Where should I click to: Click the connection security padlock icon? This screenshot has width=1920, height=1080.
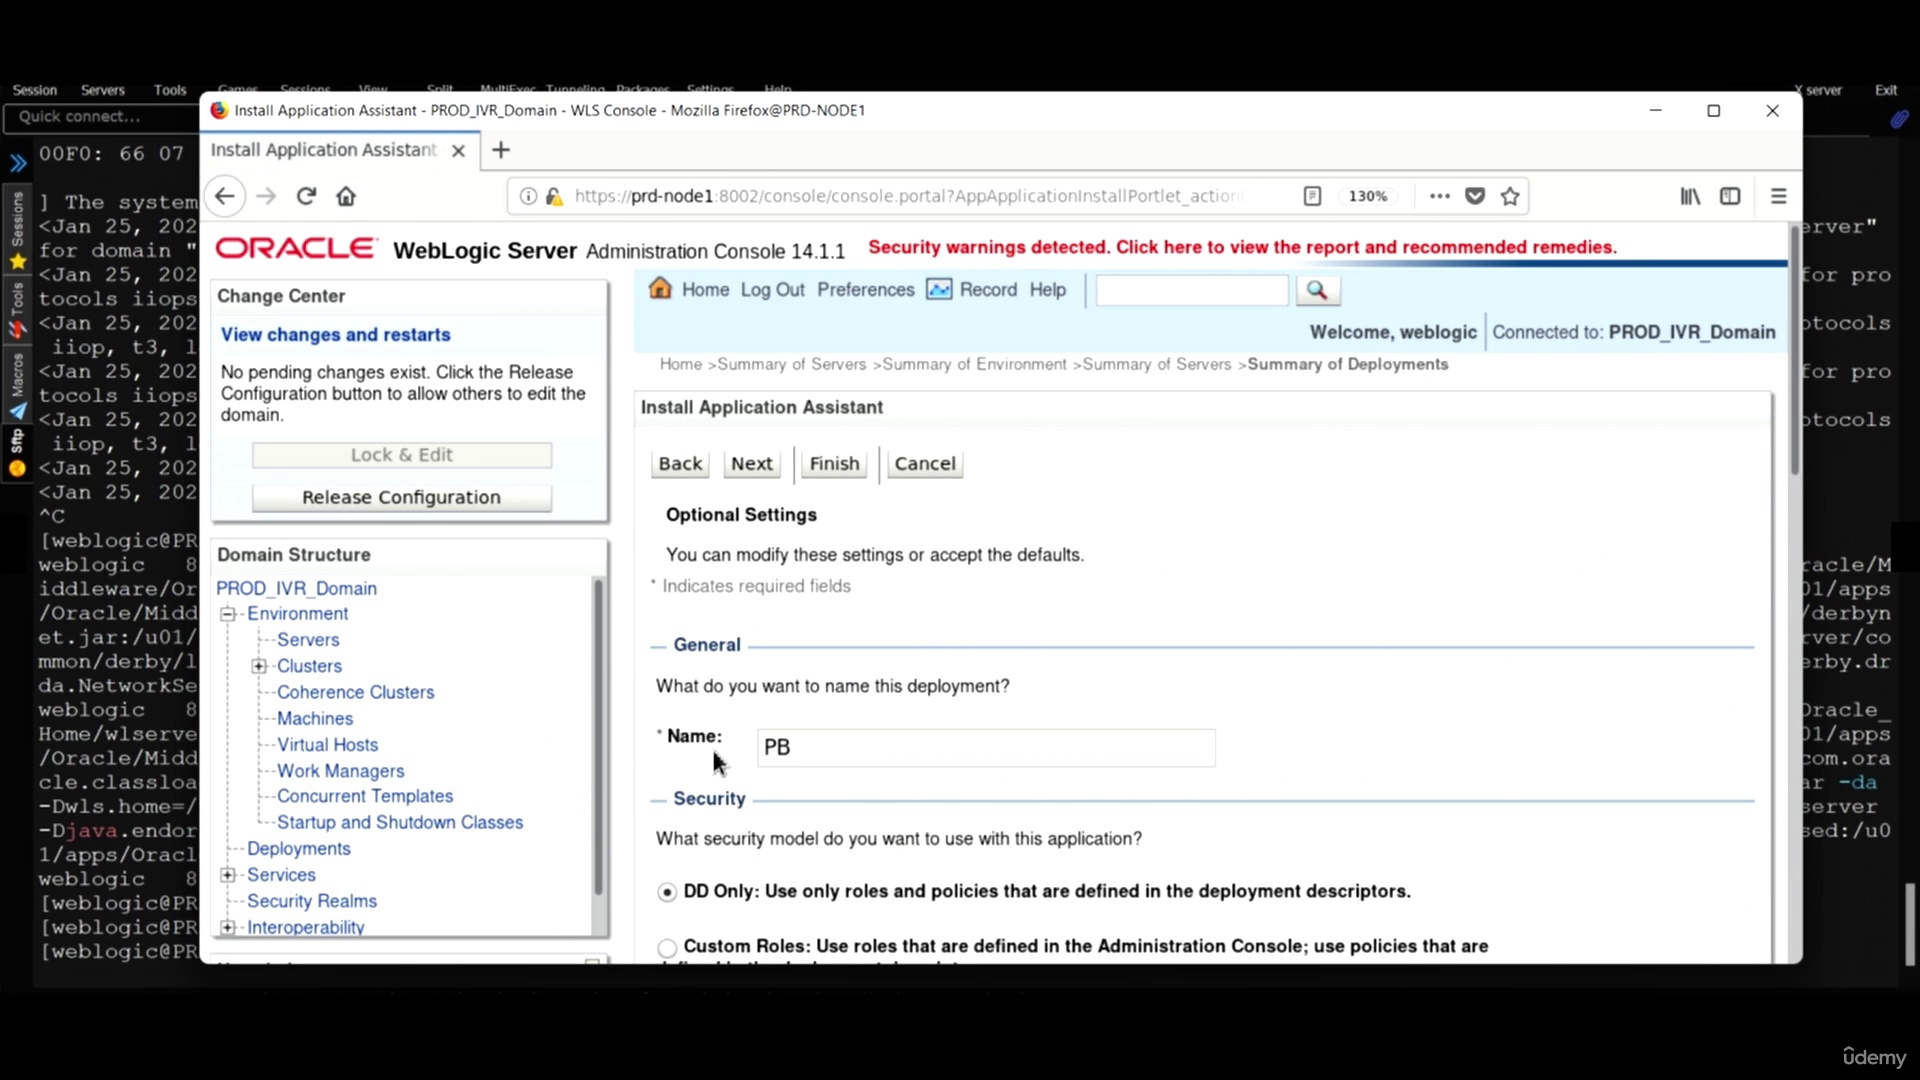554,196
